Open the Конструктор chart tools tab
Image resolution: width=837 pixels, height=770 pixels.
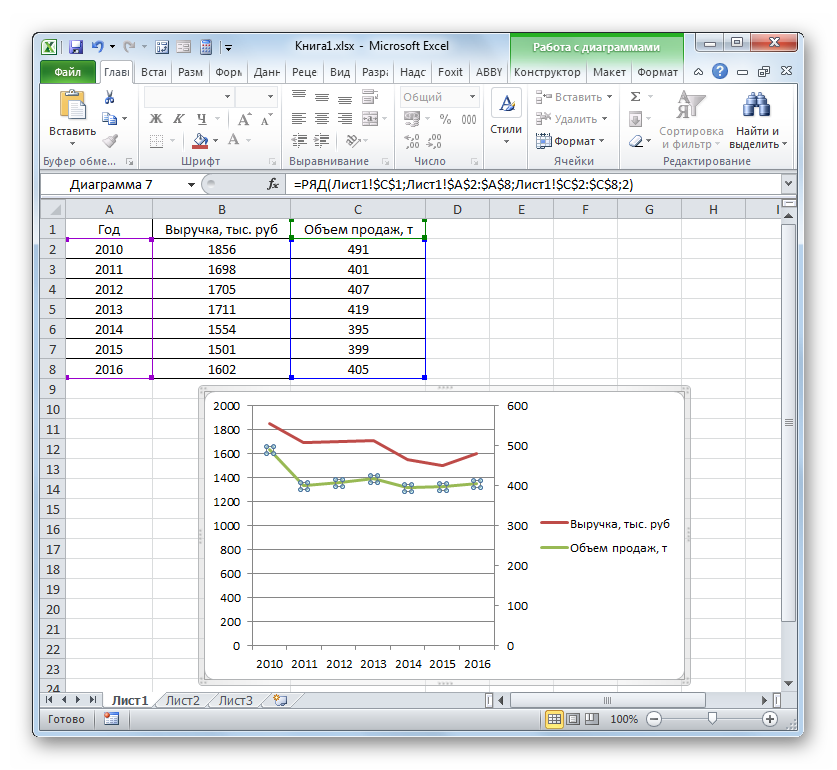pos(547,72)
